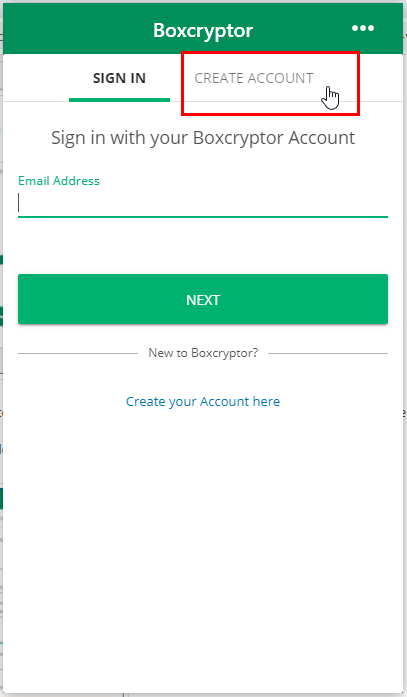Image resolution: width=407 pixels, height=697 pixels.
Task: Open the three-dot options menu
Action: [363, 28]
